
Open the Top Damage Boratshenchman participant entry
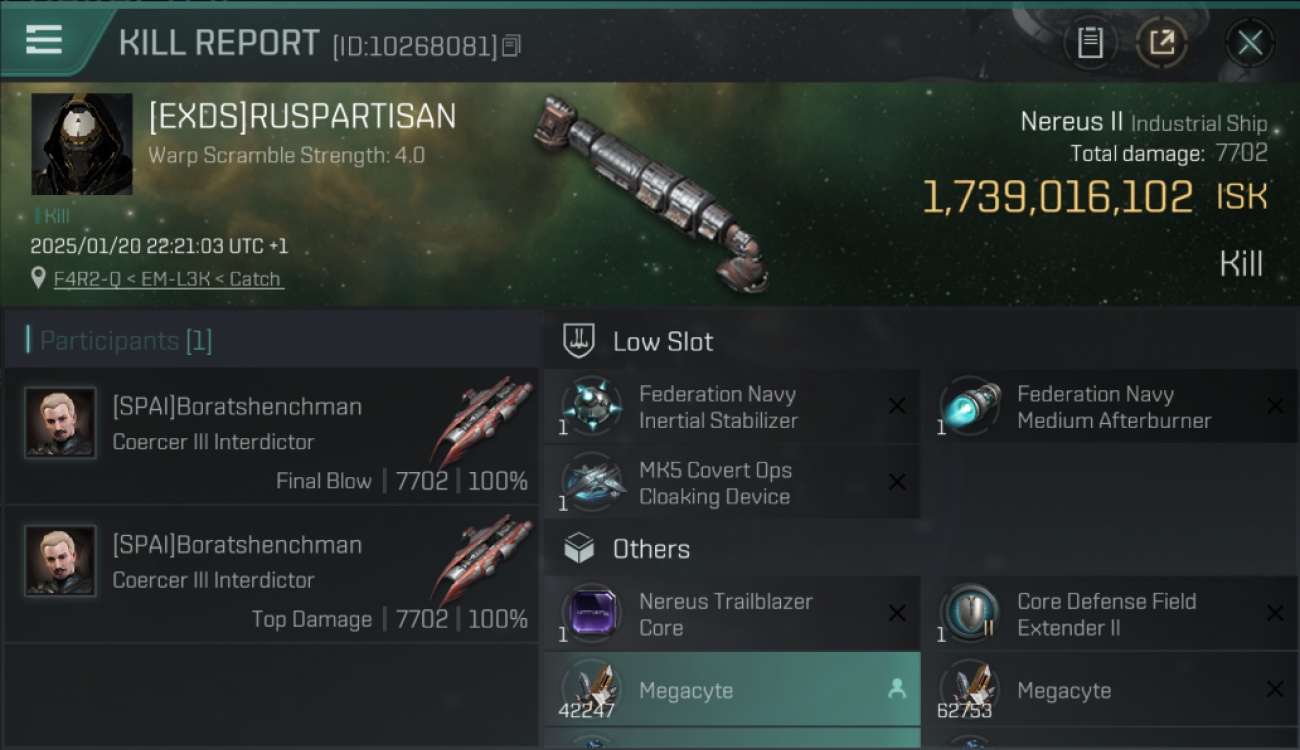pos(272,575)
